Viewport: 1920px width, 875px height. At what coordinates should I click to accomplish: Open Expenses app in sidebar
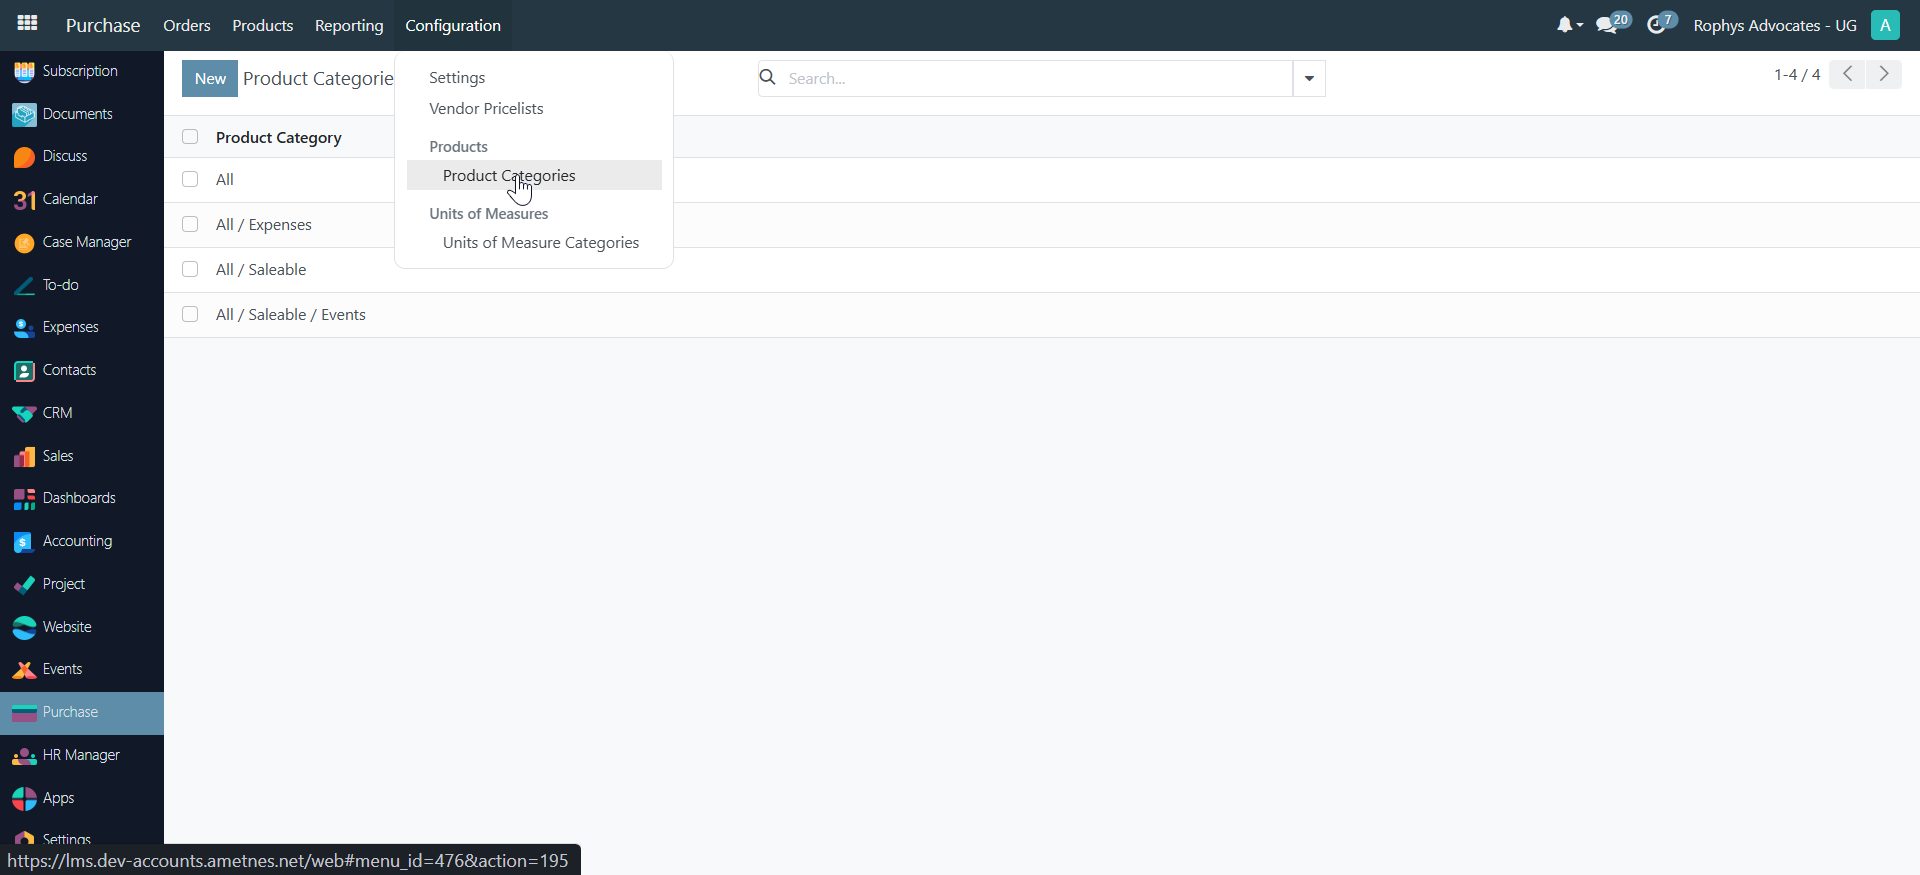[x=82, y=327]
